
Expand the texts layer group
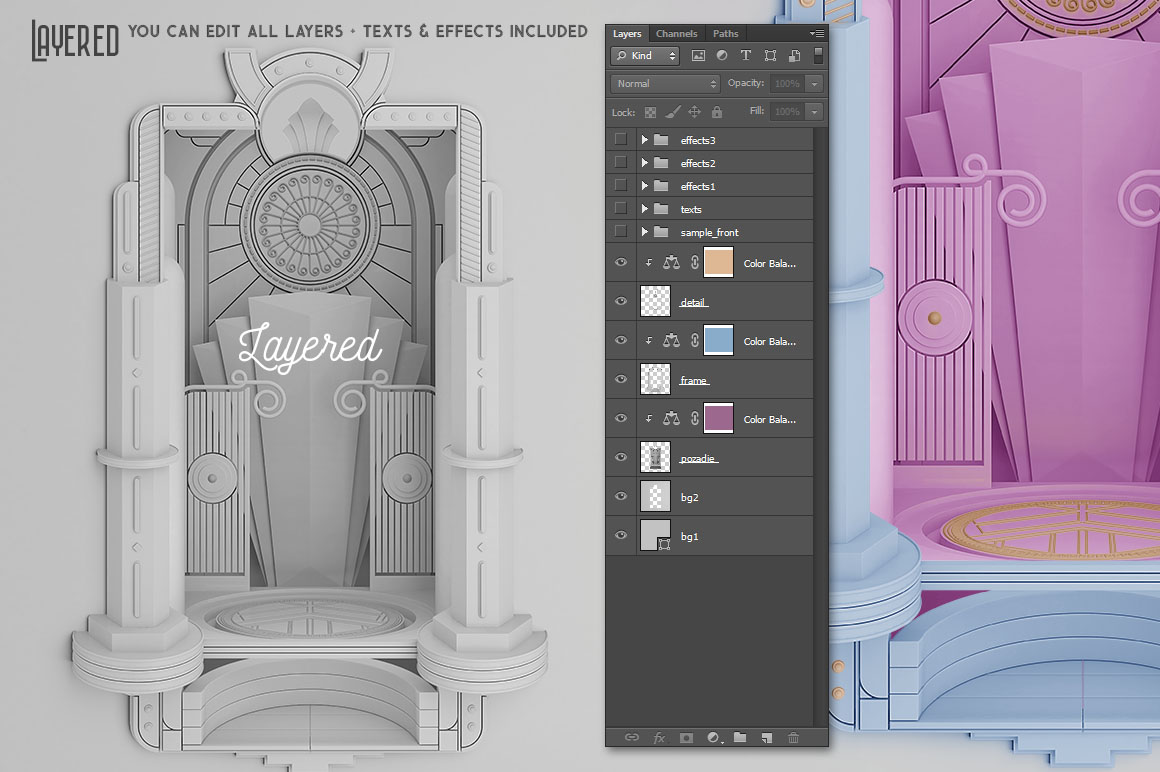(x=645, y=209)
